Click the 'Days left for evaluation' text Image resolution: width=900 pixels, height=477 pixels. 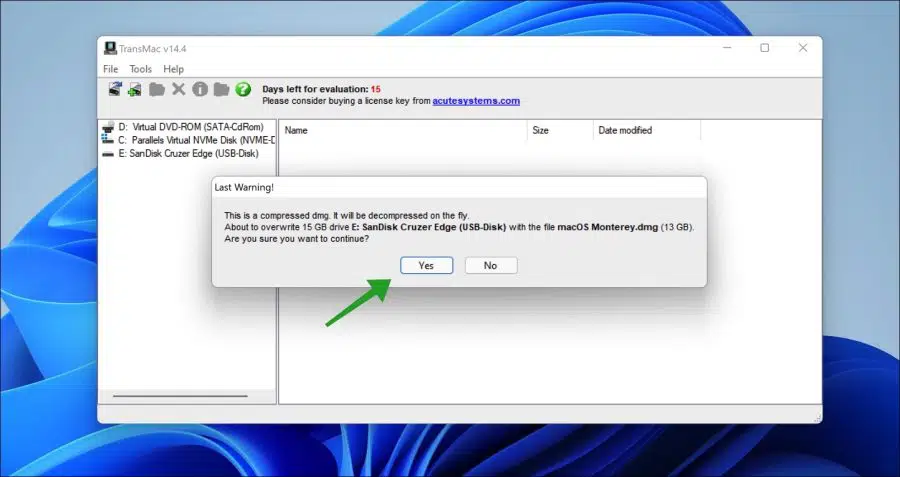pos(315,89)
